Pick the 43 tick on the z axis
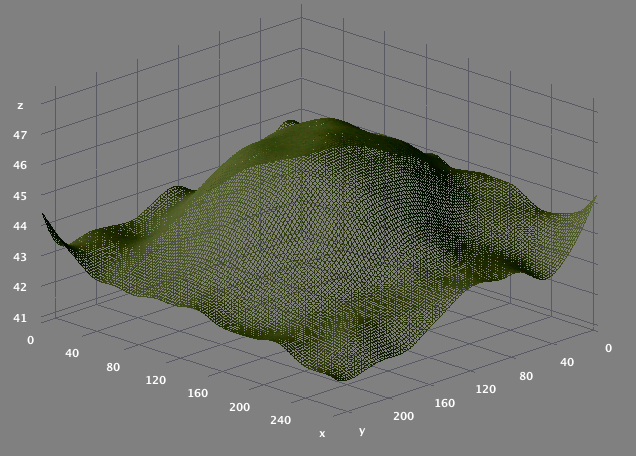636x456 pixels. click(20, 256)
